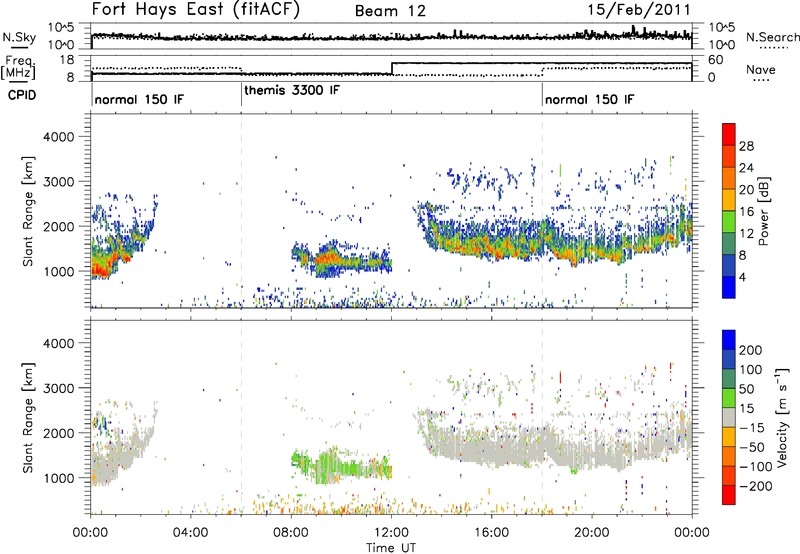Image resolution: width=800 pixels, height=554 pixels.
Task: Click the '60' Nave axis label
Action: tap(716, 60)
